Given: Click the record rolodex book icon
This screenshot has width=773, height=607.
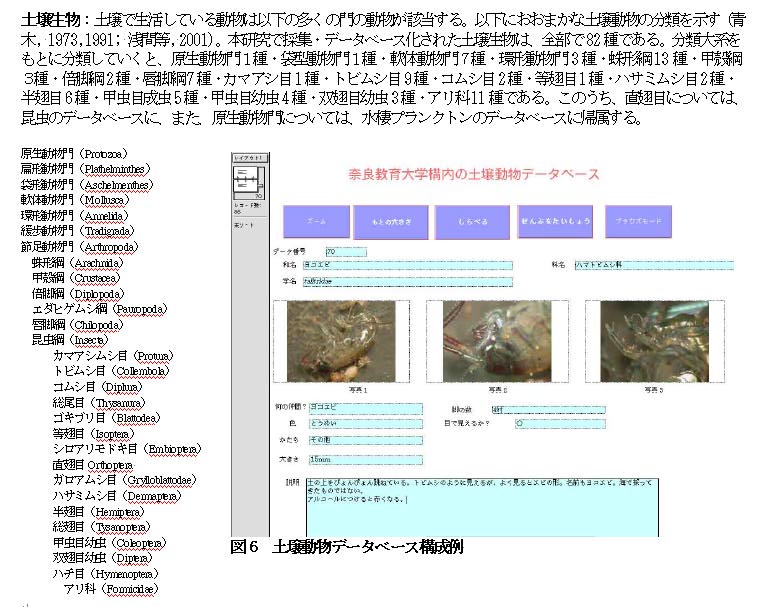Looking at the screenshot, I should (248, 179).
